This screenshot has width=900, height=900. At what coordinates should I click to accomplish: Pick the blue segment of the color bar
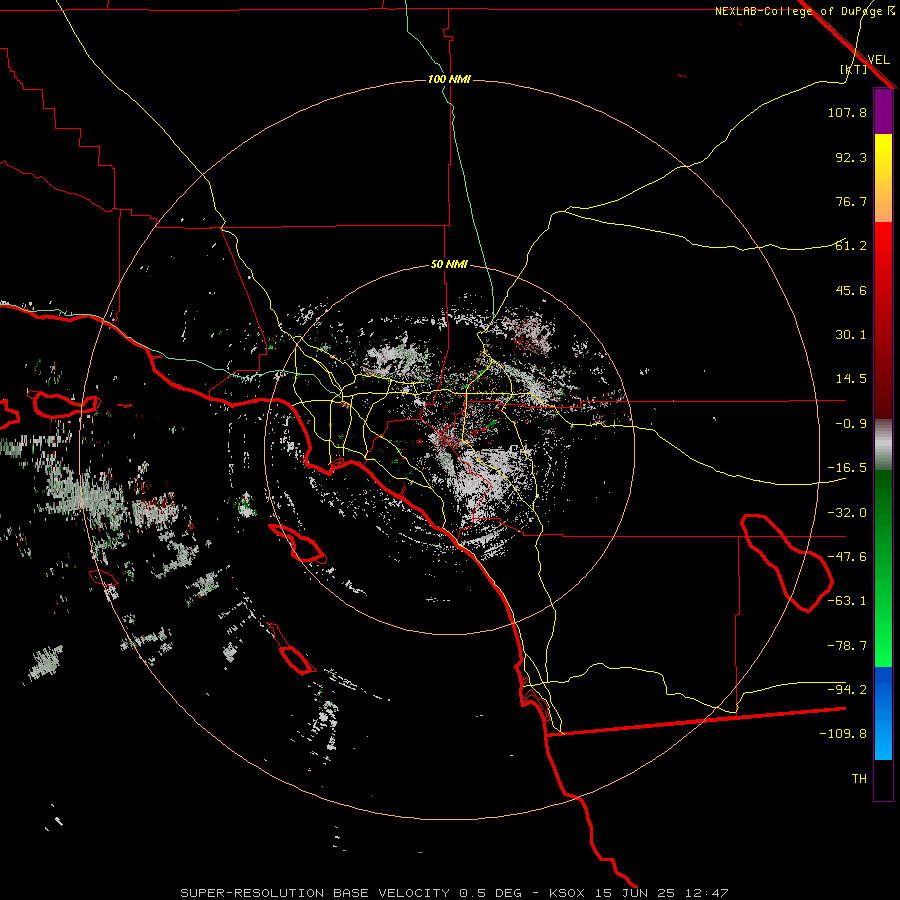tap(883, 713)
